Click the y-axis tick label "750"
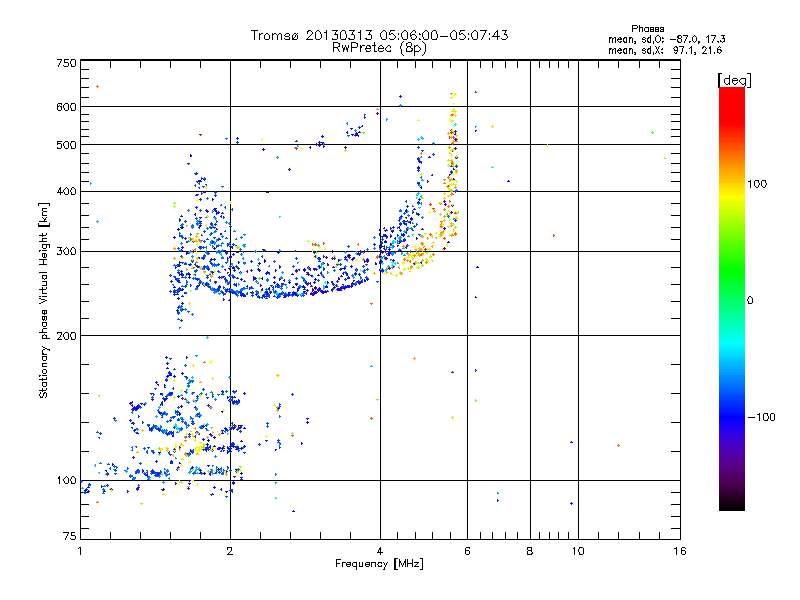Screen dimensions: 800x600 66,63
